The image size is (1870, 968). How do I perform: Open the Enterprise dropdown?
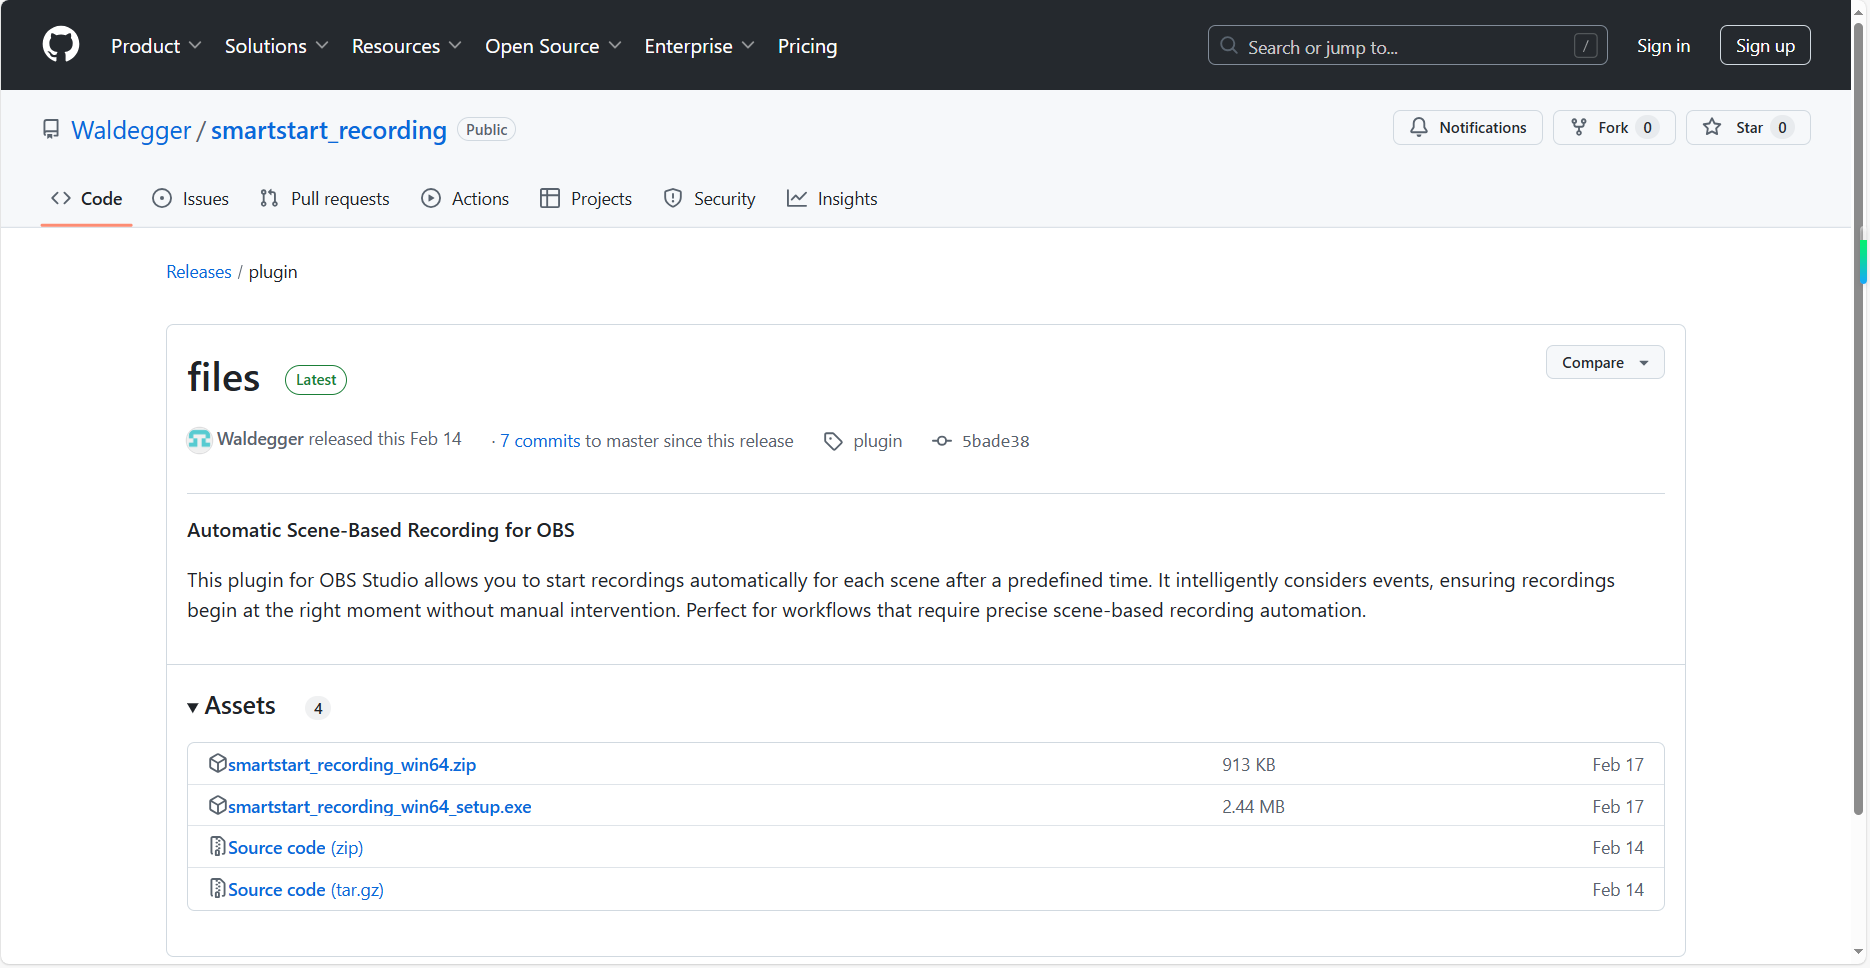[699, 46]
